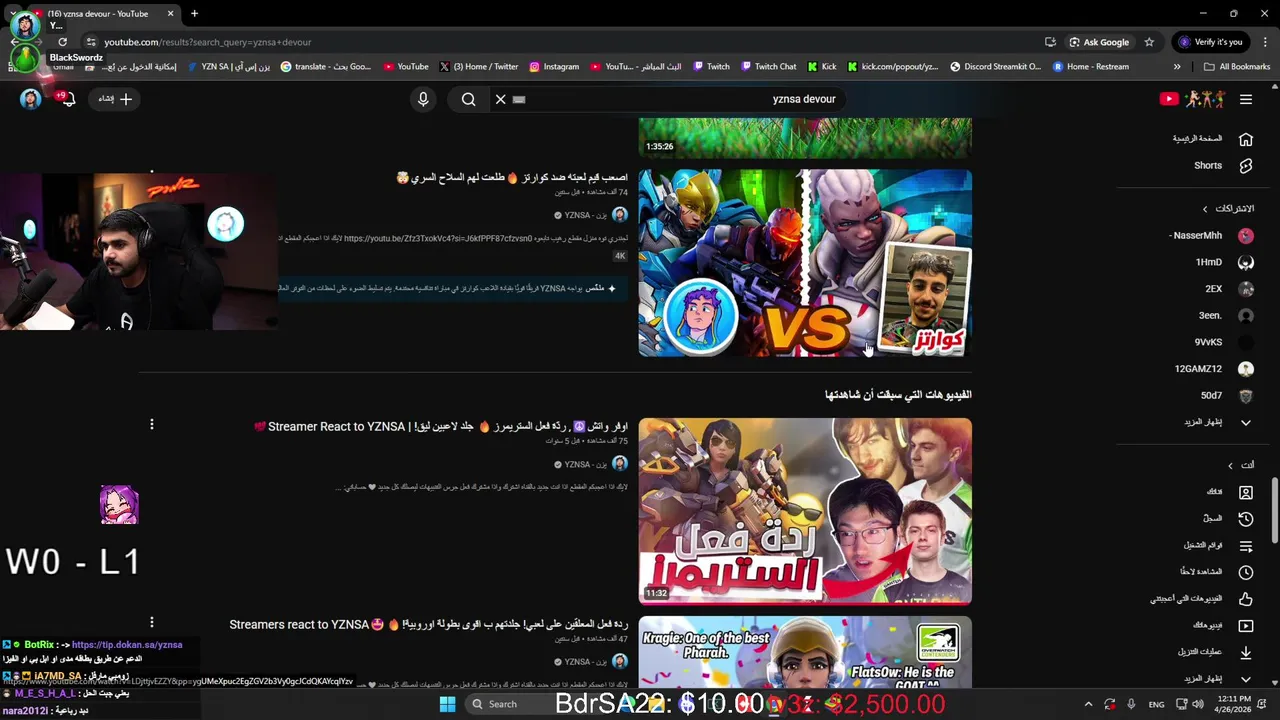Viewport: 1280px width, 720px height.
Task: Open the tab search dropdown
Action: [12, 14]
